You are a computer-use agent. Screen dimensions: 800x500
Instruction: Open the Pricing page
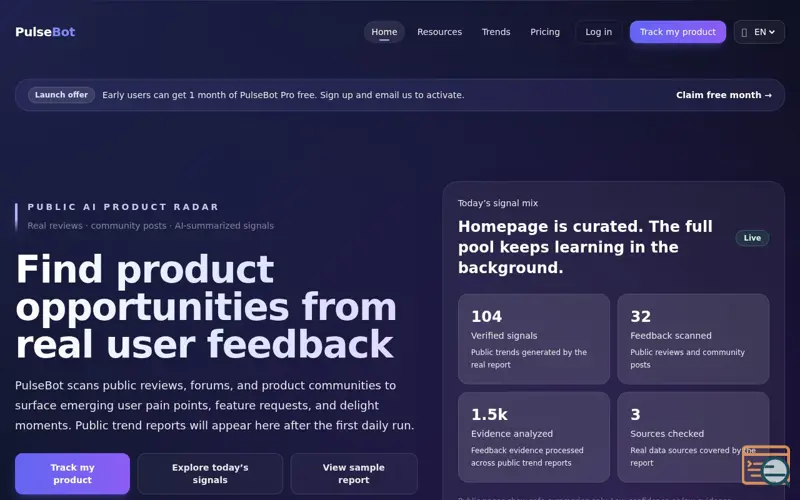tap(545, 32)
